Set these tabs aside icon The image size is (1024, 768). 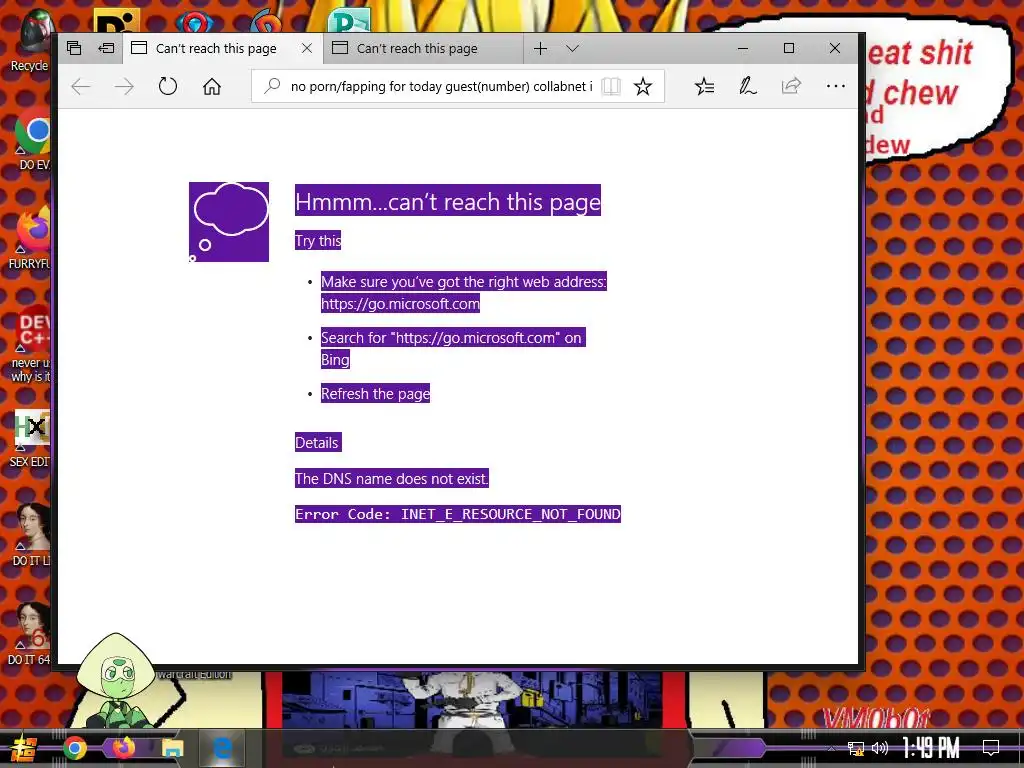[x=106, y=48]
